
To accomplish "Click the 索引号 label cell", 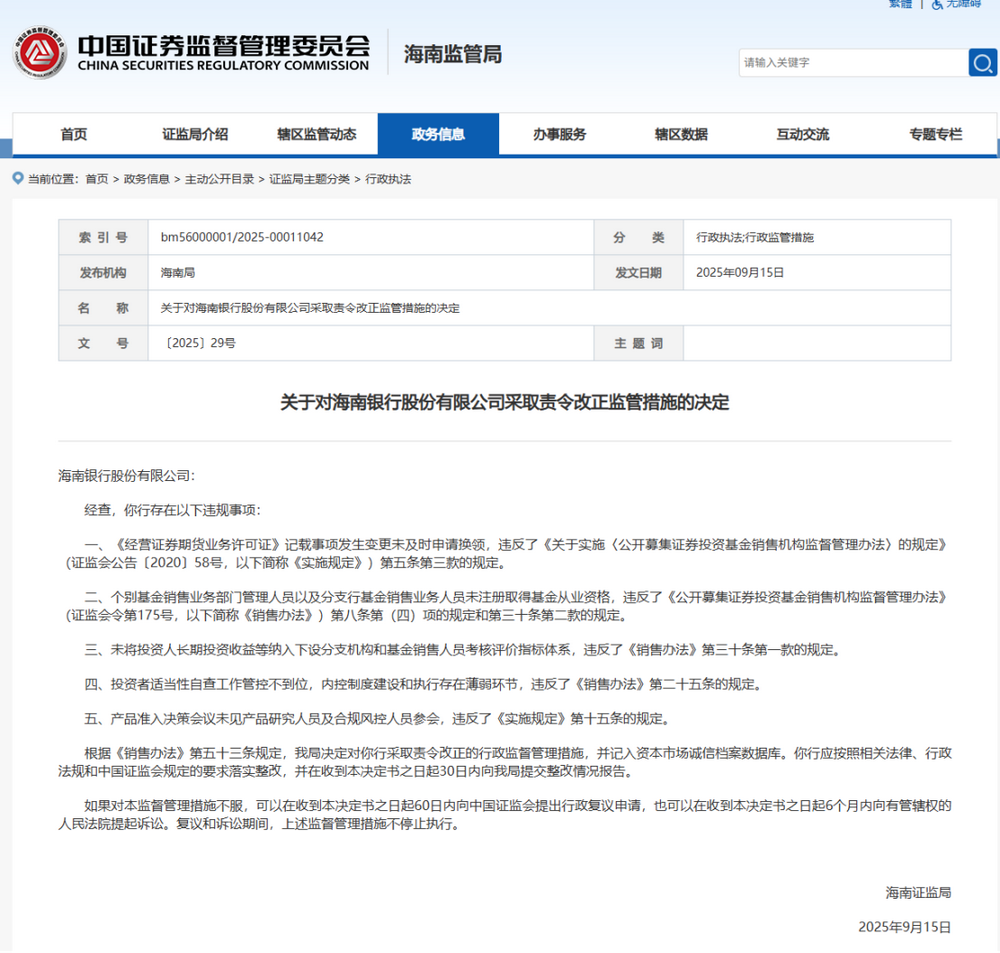I will [x=103, y=237].
